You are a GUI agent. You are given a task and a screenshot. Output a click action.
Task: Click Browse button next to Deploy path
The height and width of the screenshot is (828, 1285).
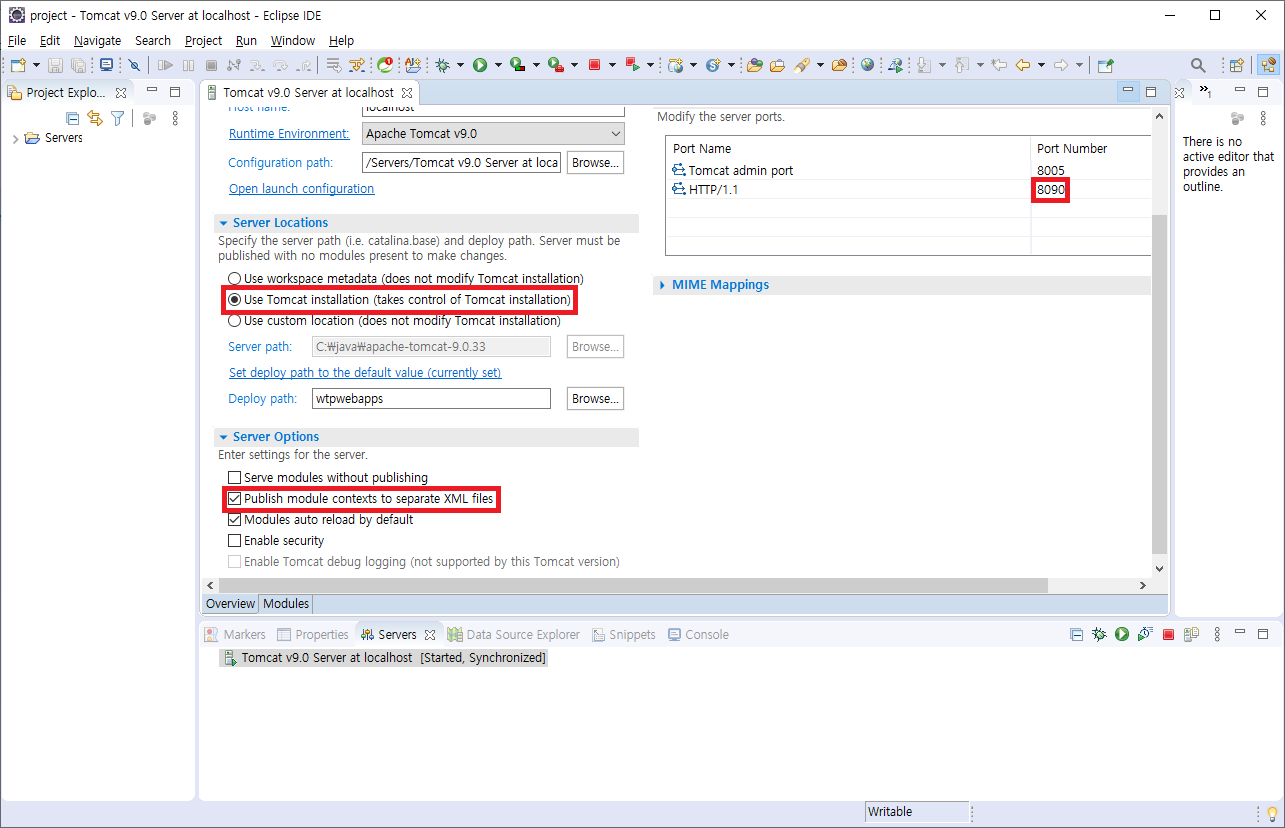[596, 398]
